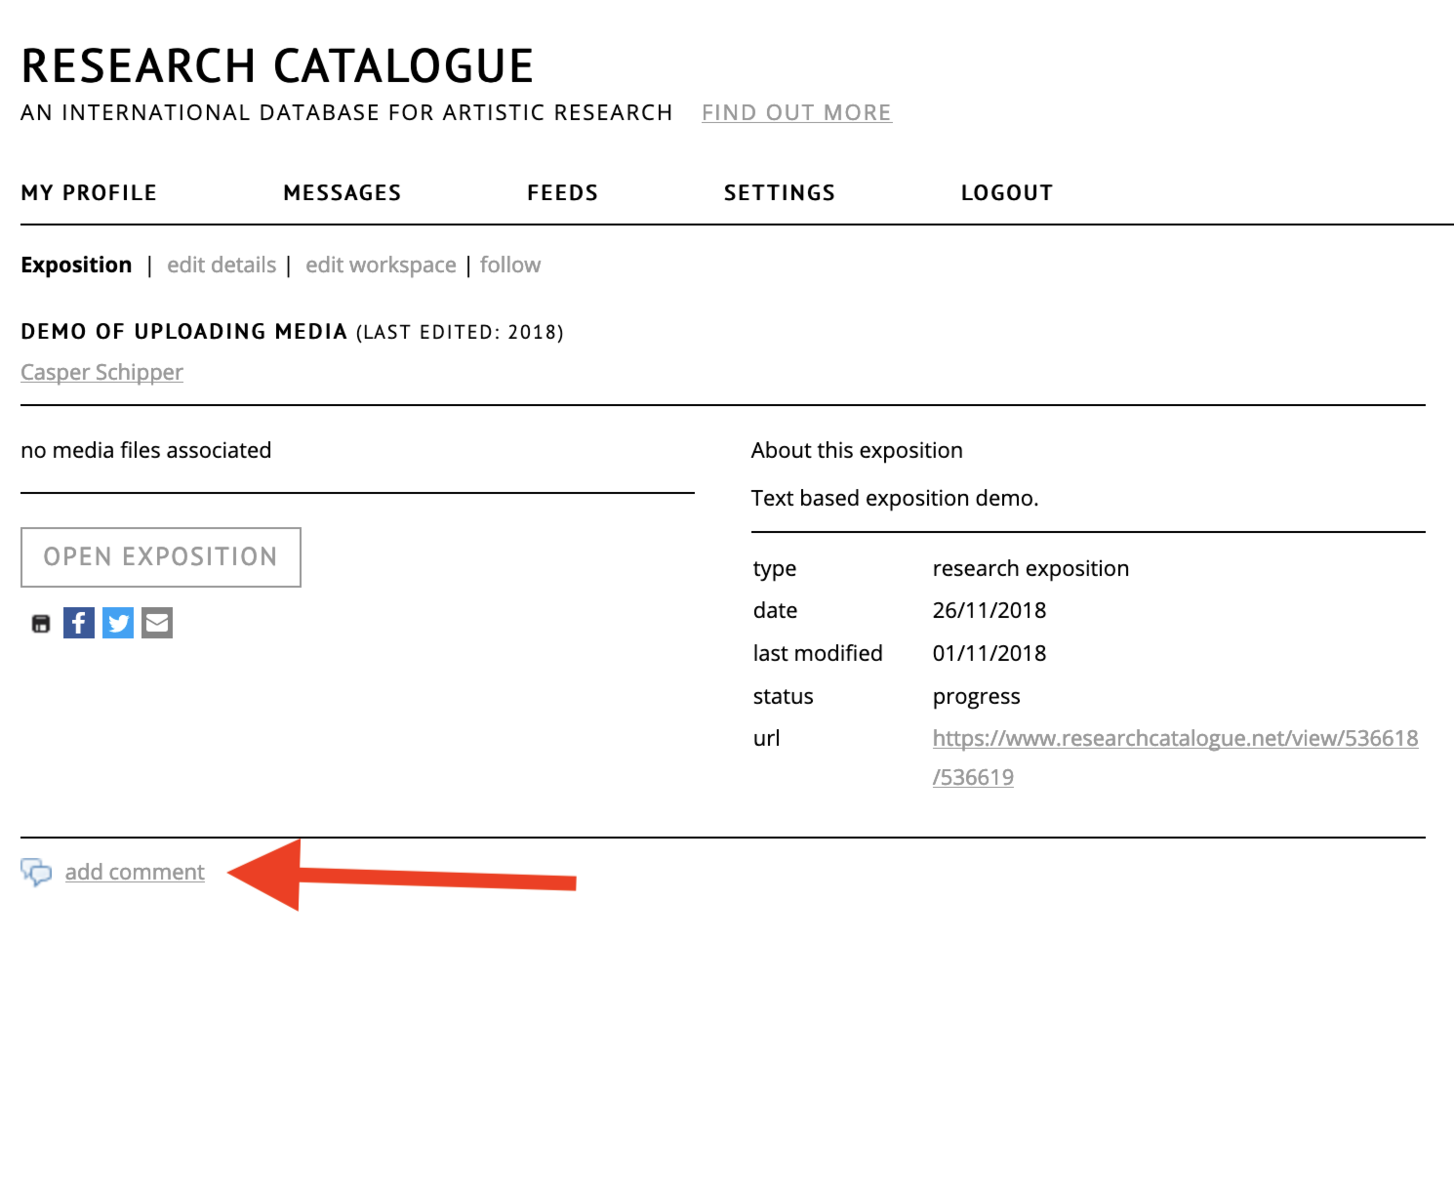The height and width of the screenshot is (1188, 1454).
Task: Open the Feeds menu item
Action: point(562,193)
